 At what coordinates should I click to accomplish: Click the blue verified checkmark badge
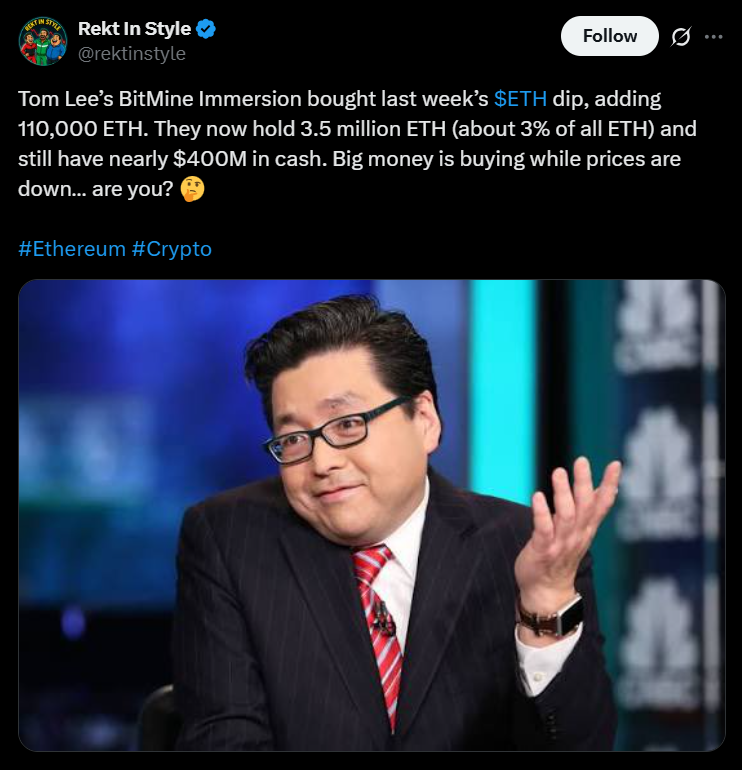[x=206, y=29]
